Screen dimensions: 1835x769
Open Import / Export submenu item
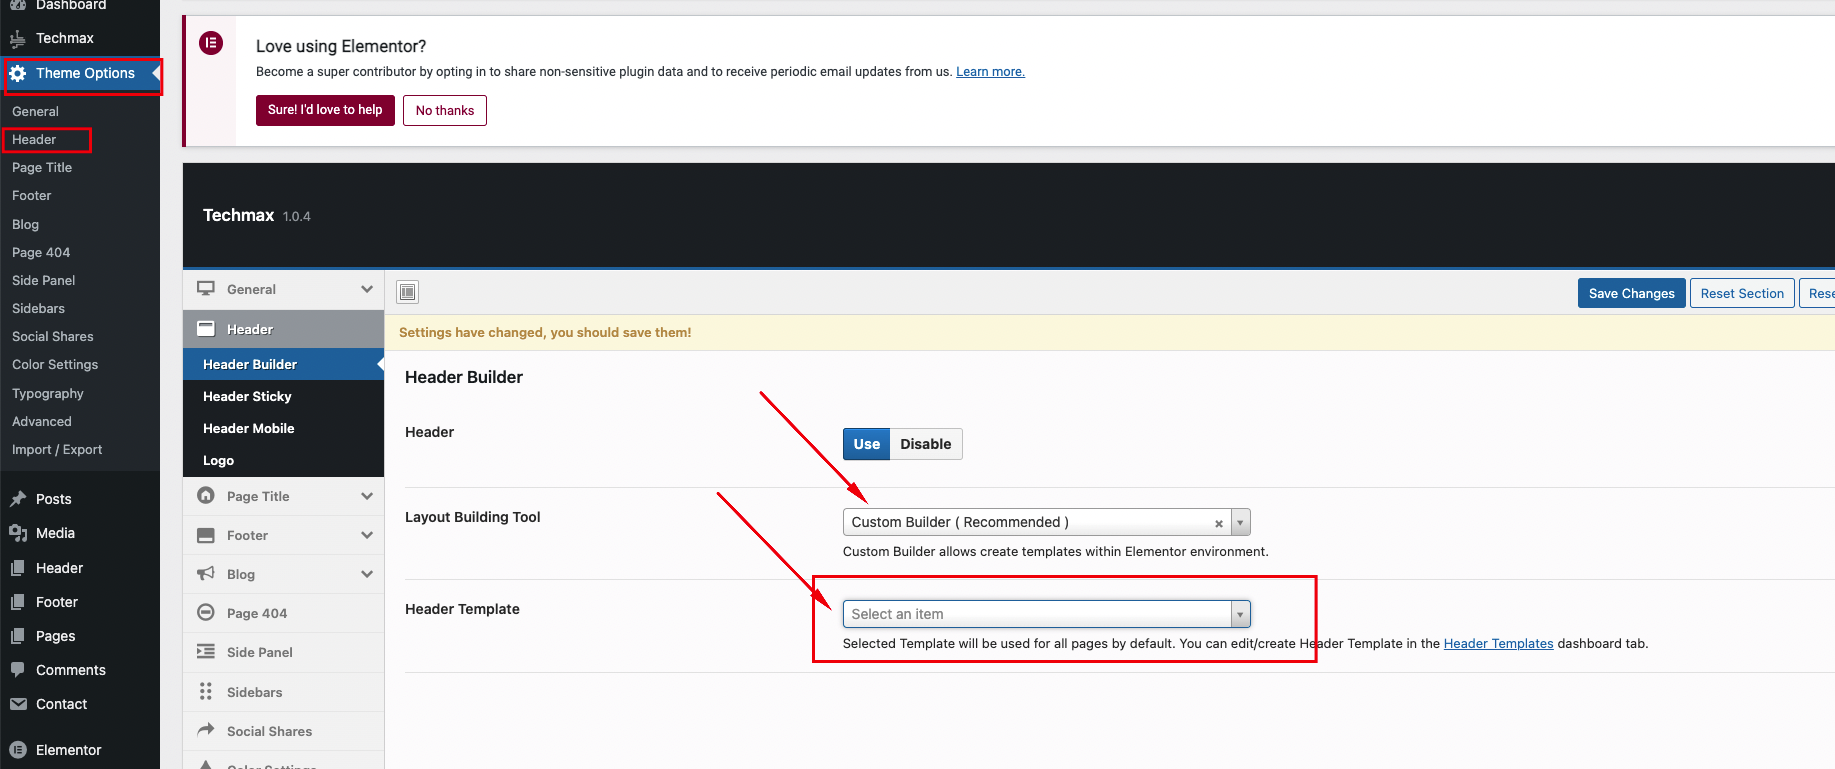(x=57, y=449)
